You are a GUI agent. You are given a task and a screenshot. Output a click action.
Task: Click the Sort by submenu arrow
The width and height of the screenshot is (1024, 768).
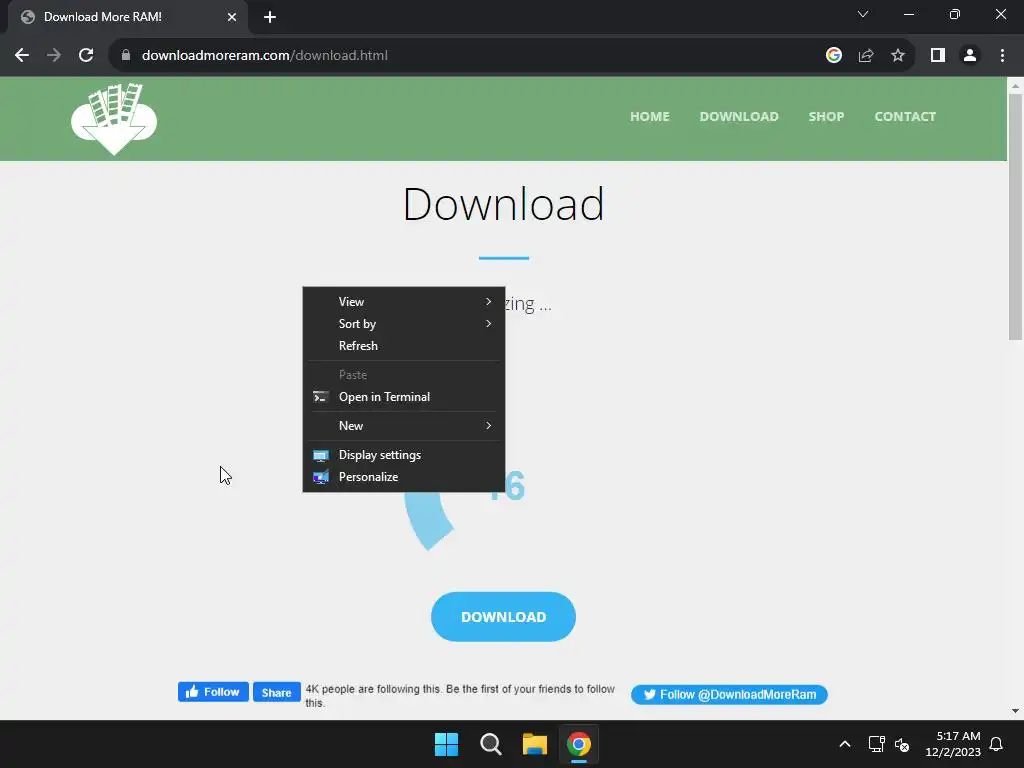(488, 324)
